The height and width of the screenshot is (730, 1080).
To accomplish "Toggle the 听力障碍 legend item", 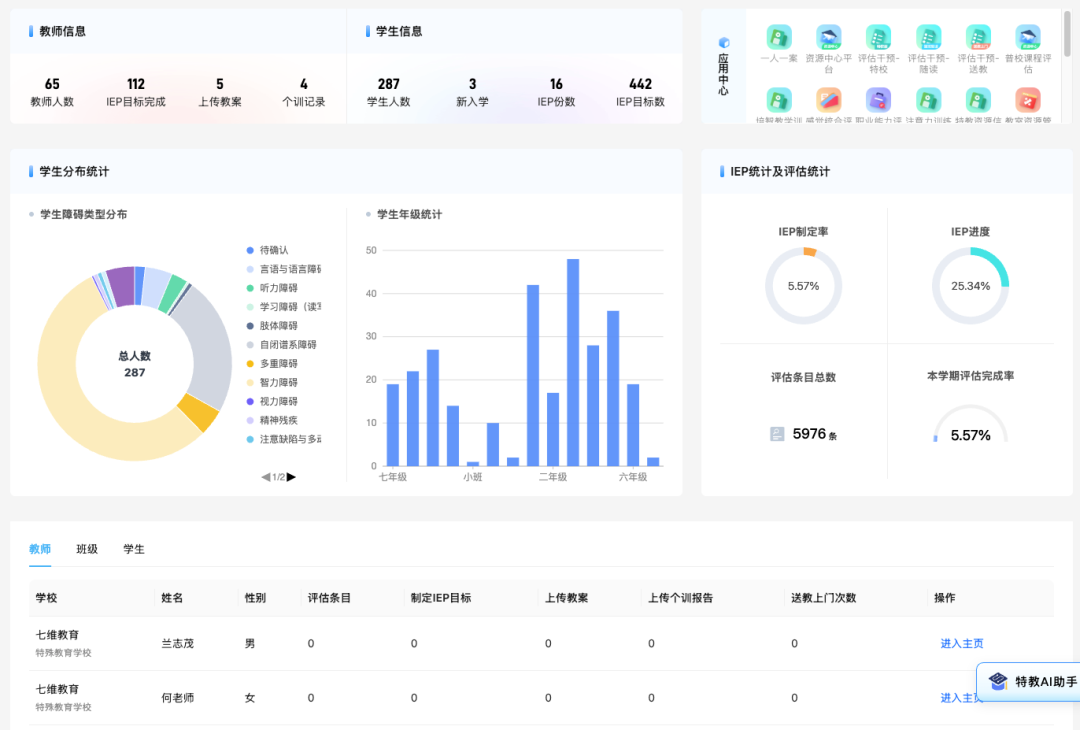I will pos(272,288).
